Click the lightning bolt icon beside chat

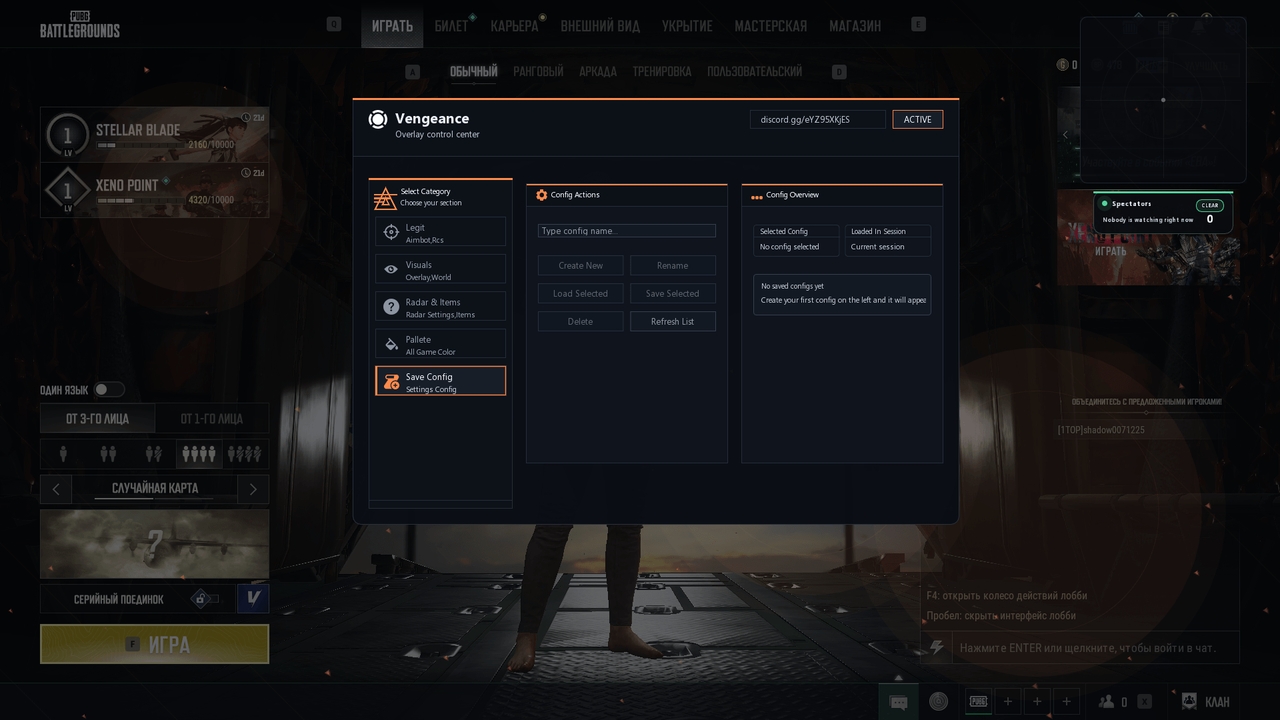937,647
